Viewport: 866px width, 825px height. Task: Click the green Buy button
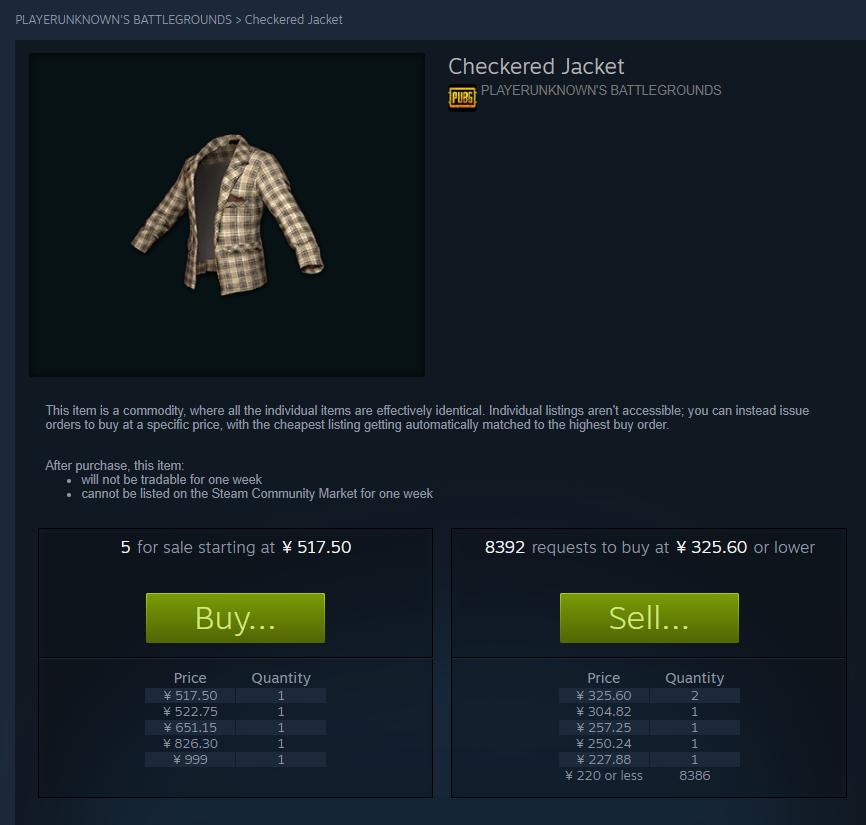235,618
